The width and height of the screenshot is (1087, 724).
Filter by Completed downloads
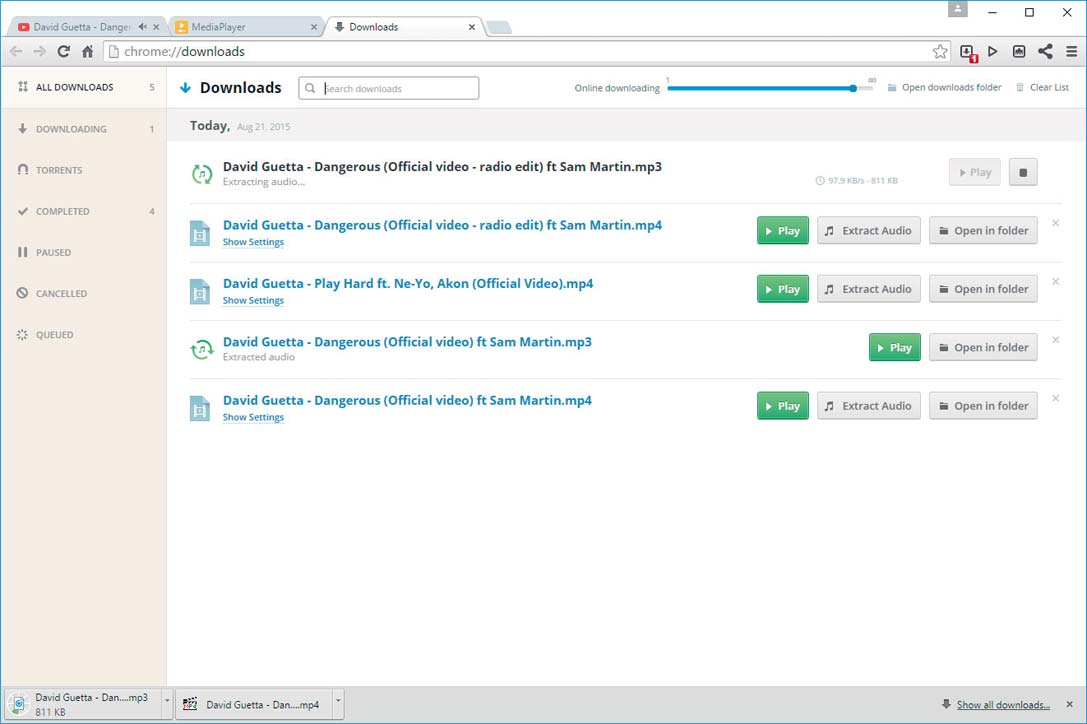click(84, 212)
